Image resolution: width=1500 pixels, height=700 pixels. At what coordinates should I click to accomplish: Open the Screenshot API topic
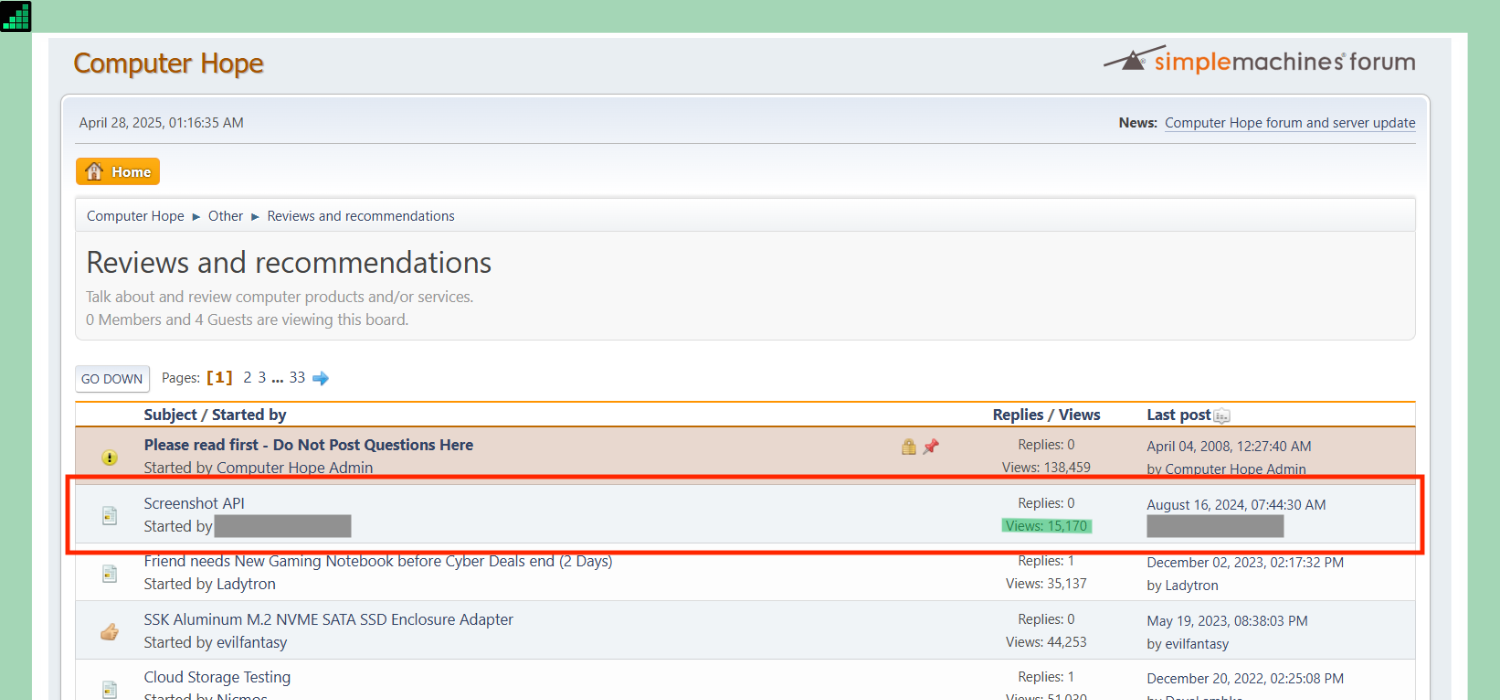pos(194,504)
